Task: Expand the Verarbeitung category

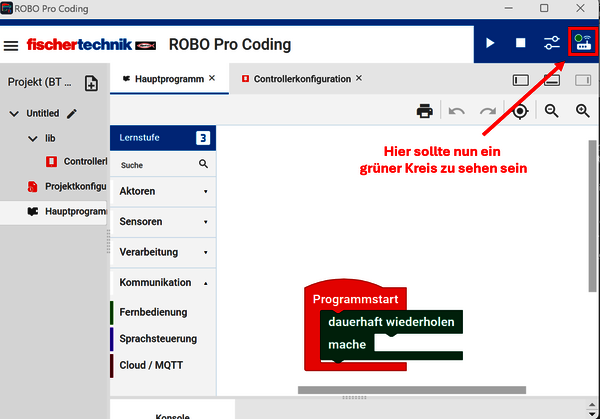Action: 163,252
